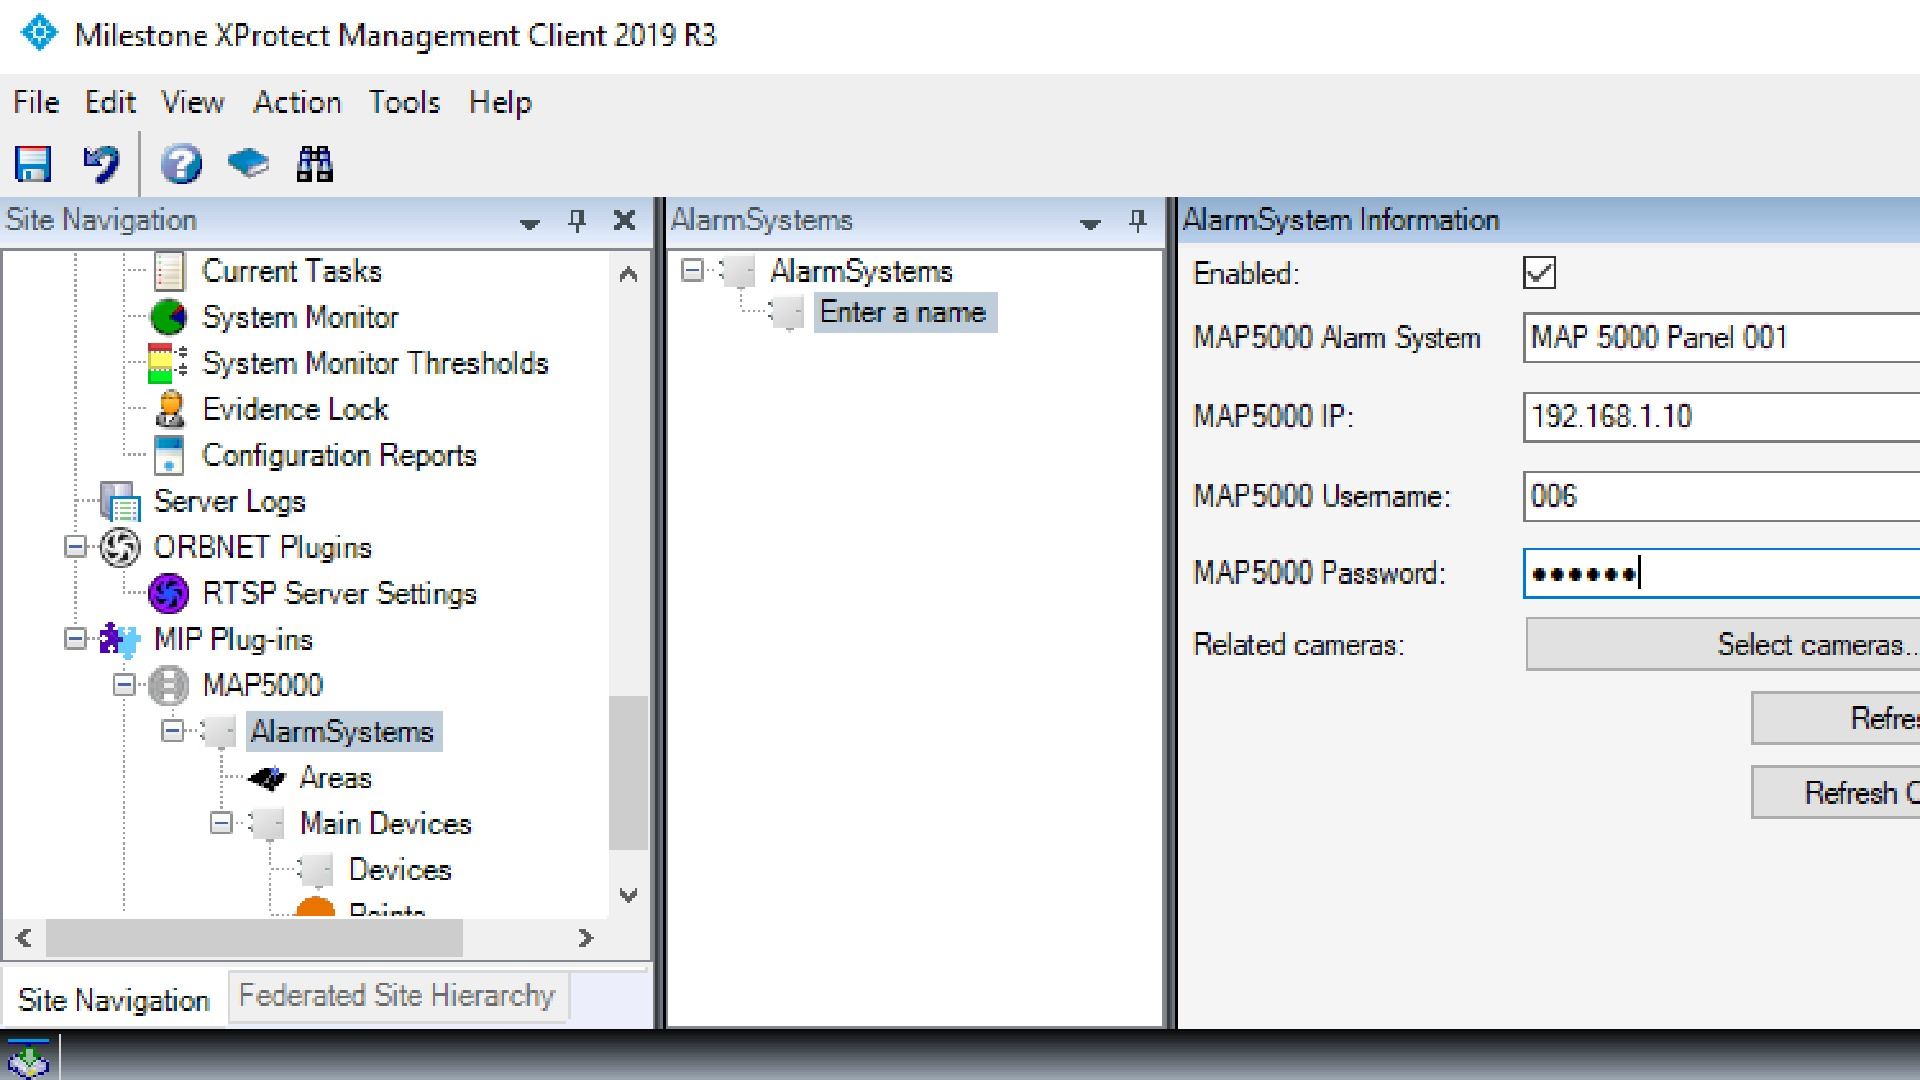Open the Site Navigation panel dropdown arrow
1920x1080 pixels.
[530, 224]
